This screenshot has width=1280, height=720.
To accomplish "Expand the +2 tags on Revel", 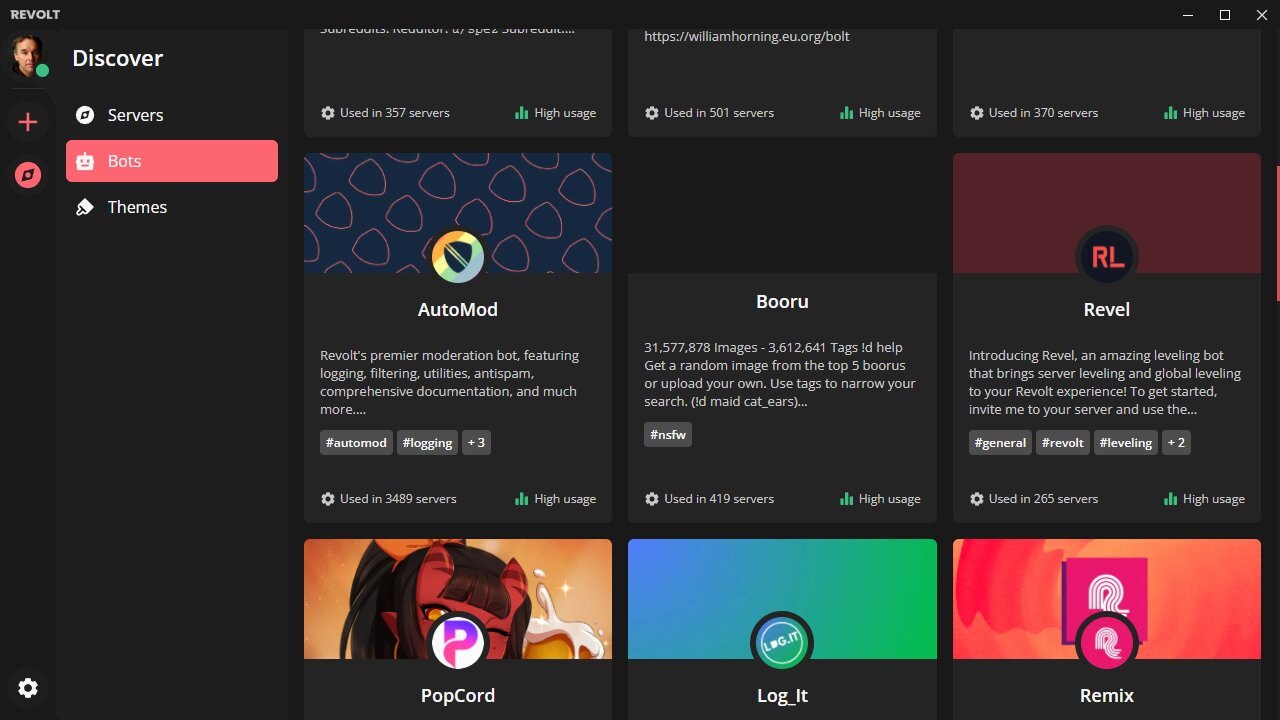I will 1176,443.
